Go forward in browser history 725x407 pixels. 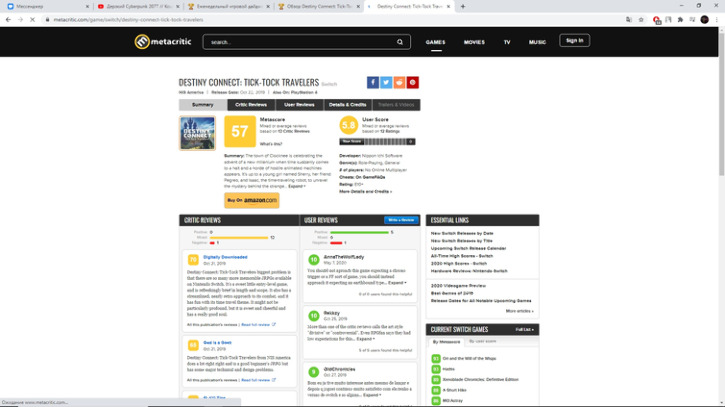point(20,19)
